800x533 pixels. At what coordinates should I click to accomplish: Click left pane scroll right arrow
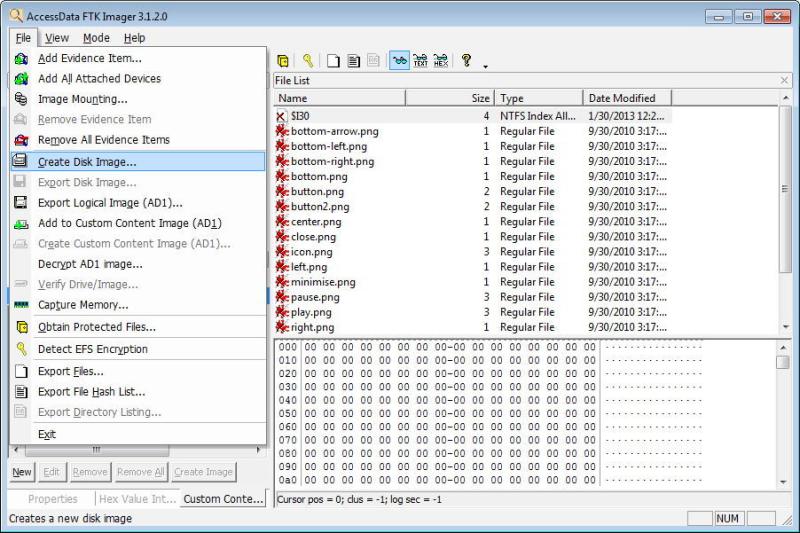(x=259, y=450)
